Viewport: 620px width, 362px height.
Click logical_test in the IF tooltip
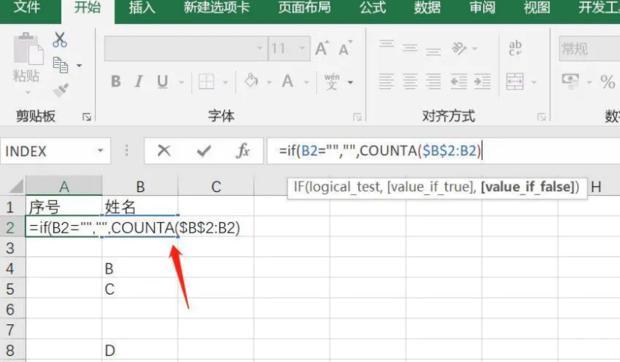[345, 187]
